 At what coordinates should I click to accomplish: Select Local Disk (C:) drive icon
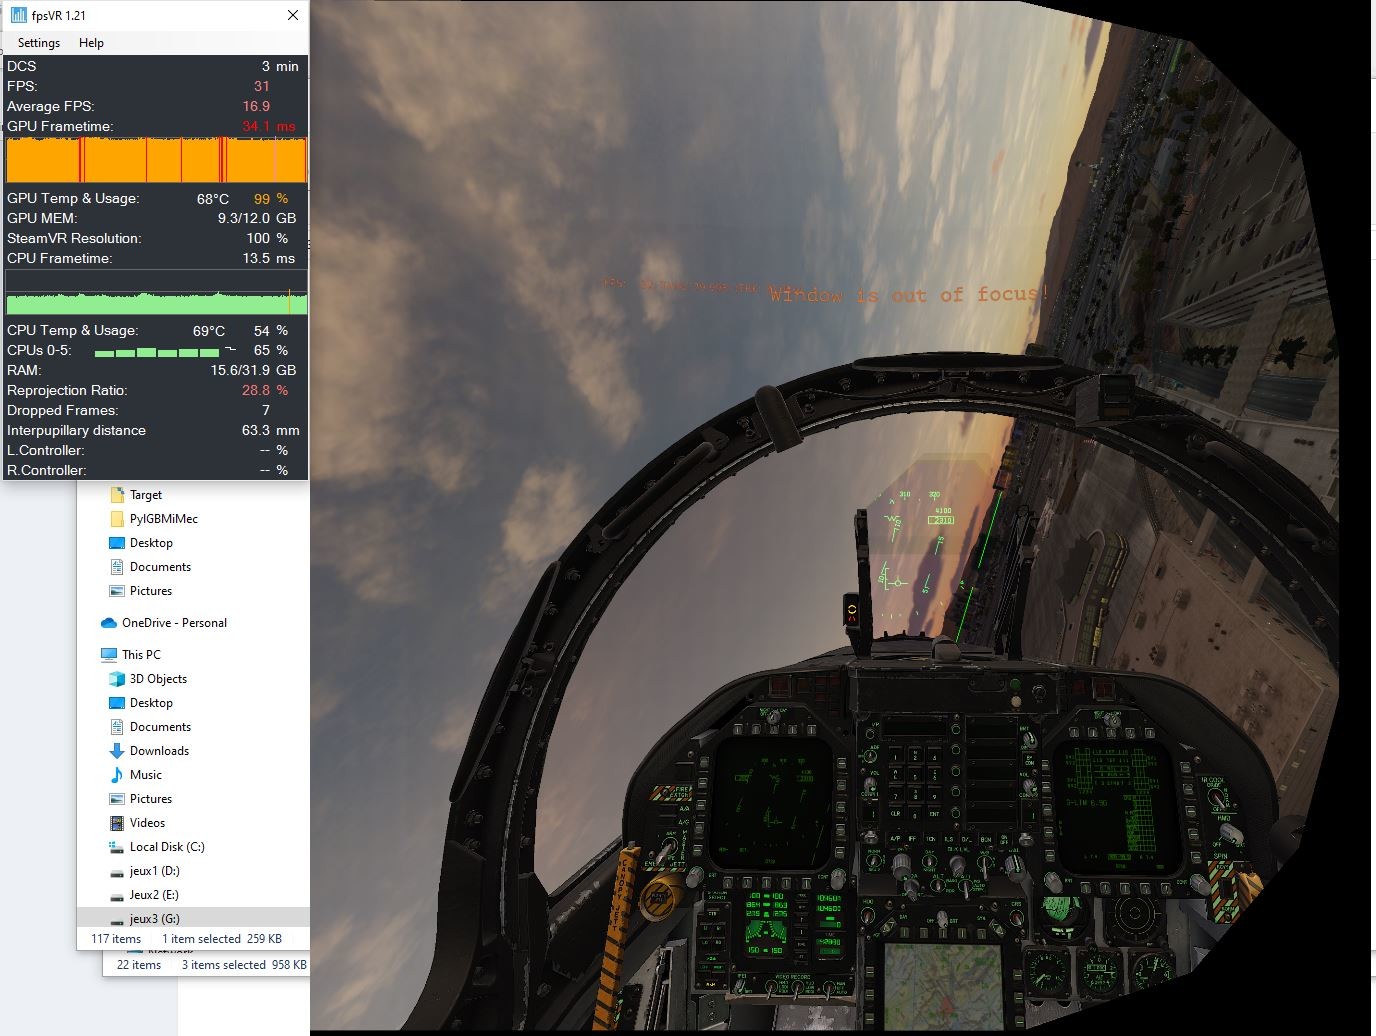pos(117,847)
